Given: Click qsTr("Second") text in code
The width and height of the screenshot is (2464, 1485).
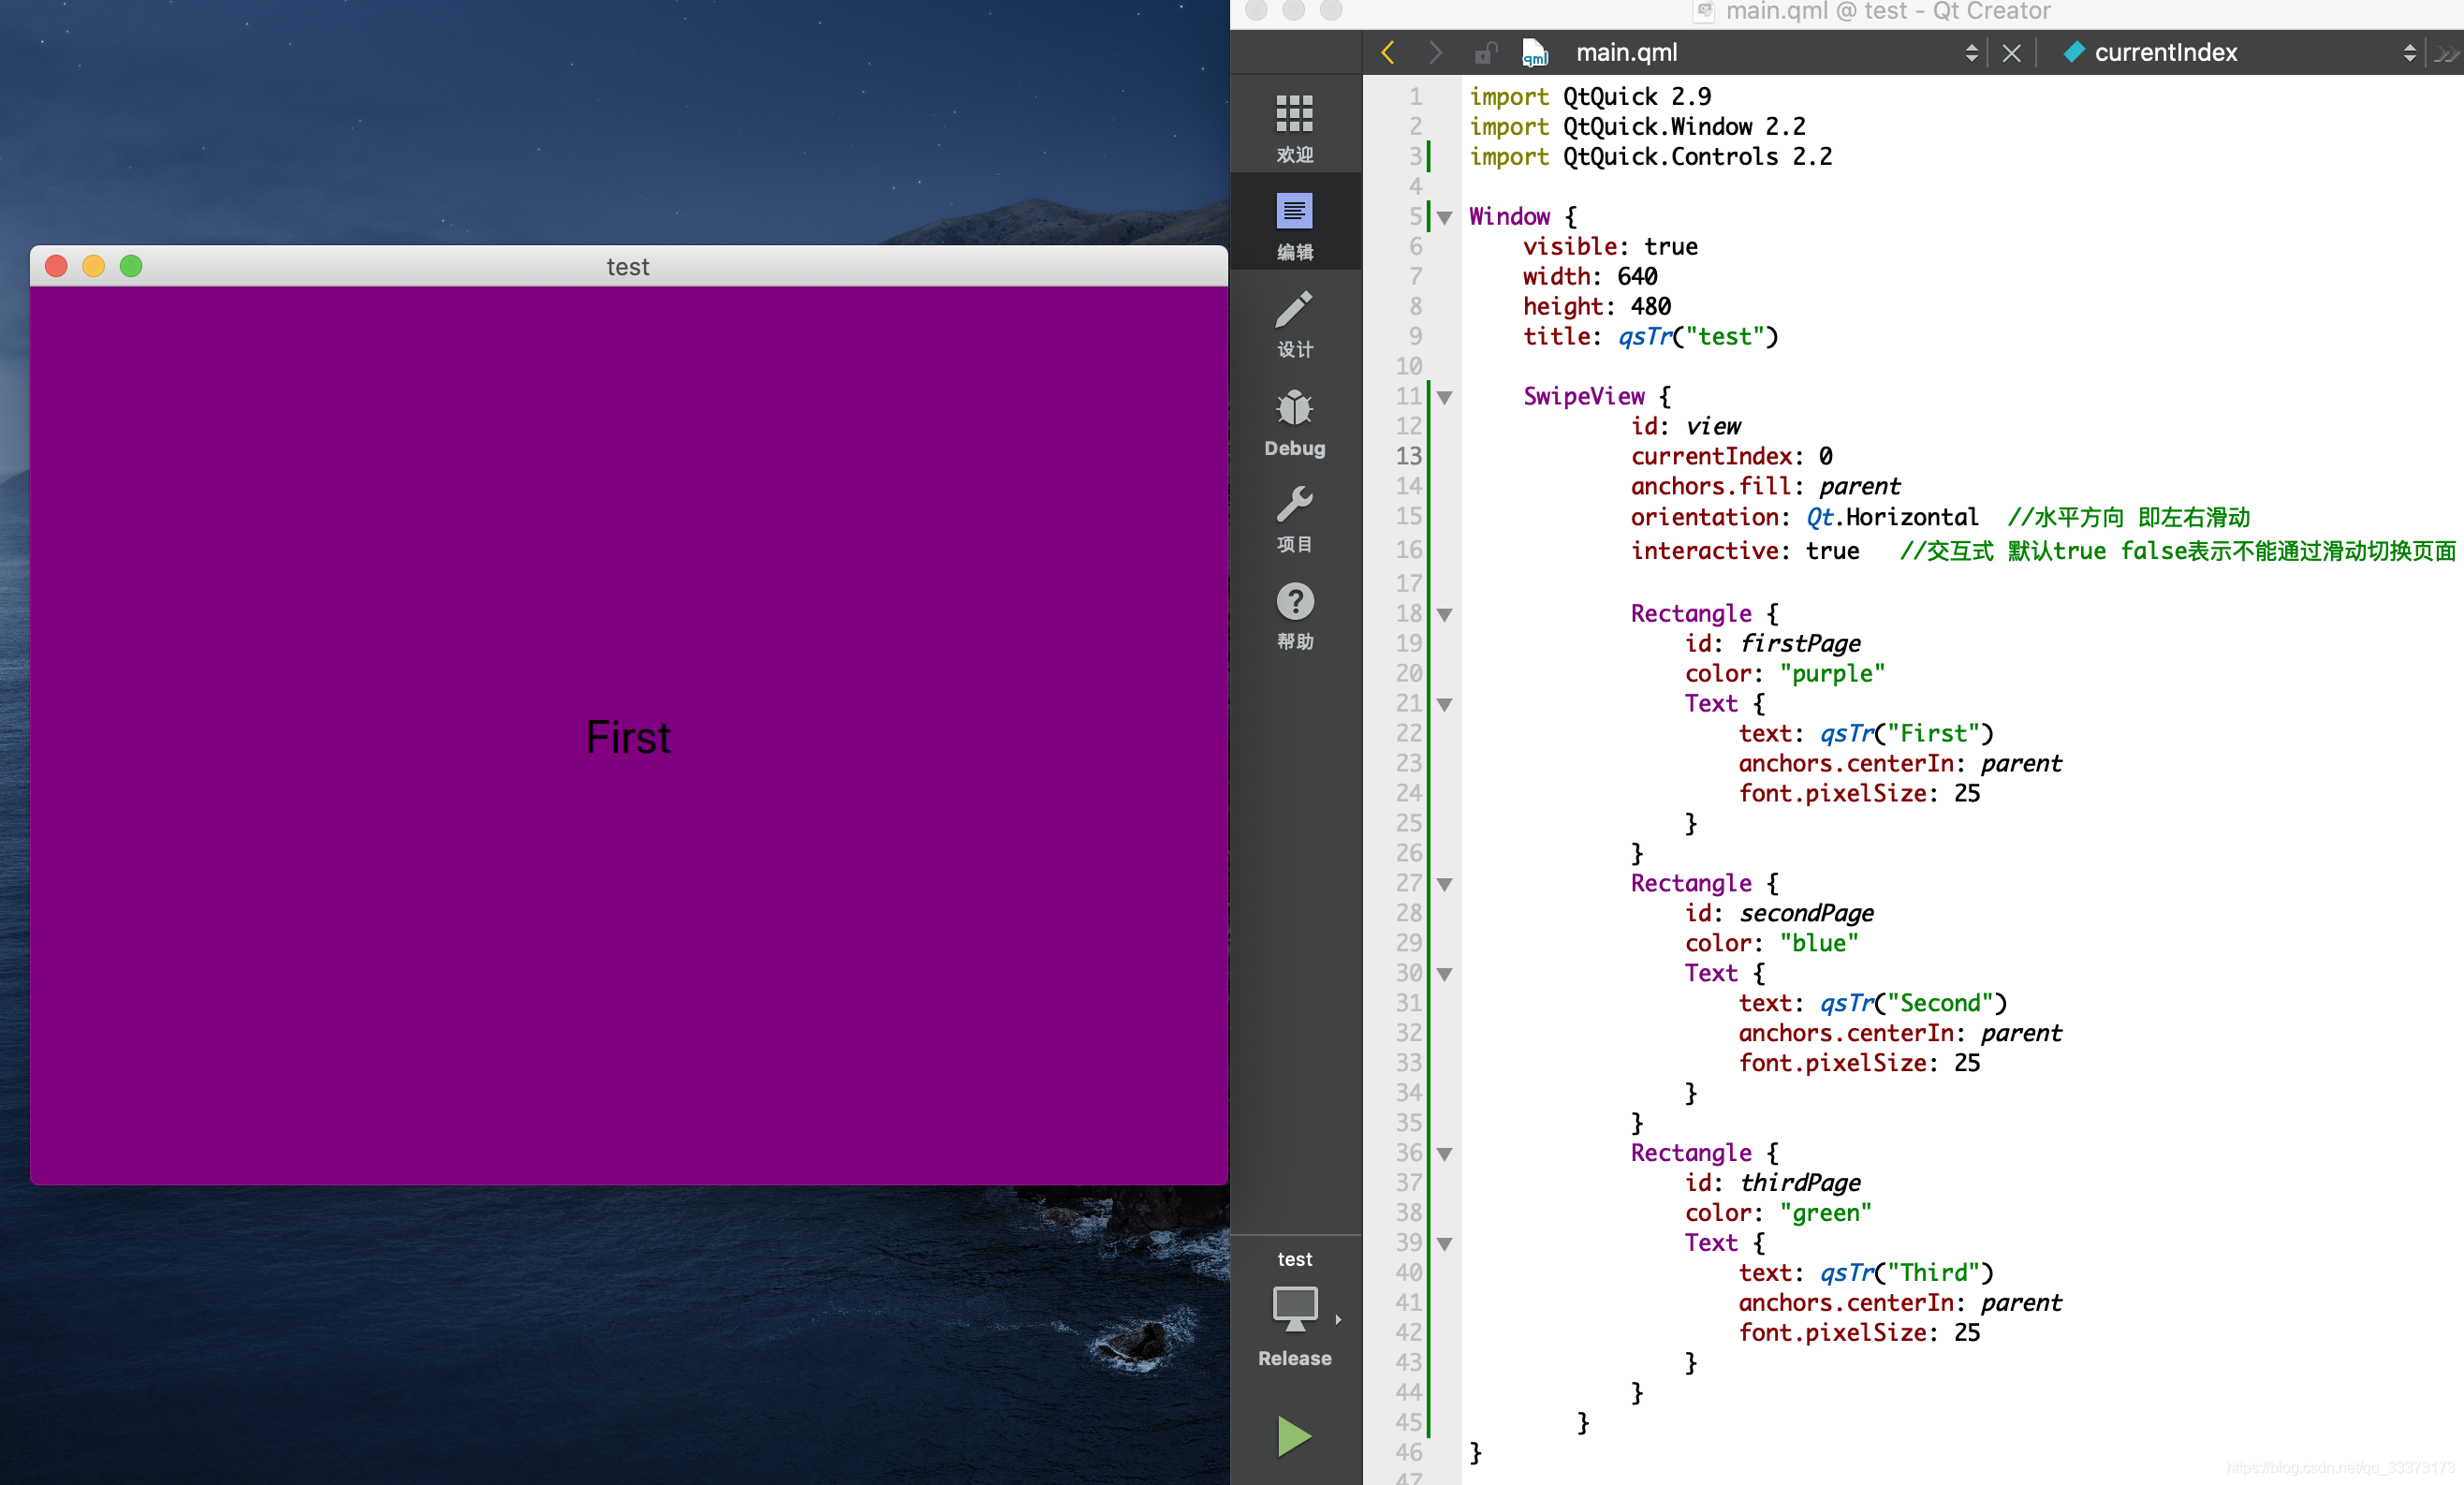Looking at the screenshot, I should click(x=1912, y=1003).
